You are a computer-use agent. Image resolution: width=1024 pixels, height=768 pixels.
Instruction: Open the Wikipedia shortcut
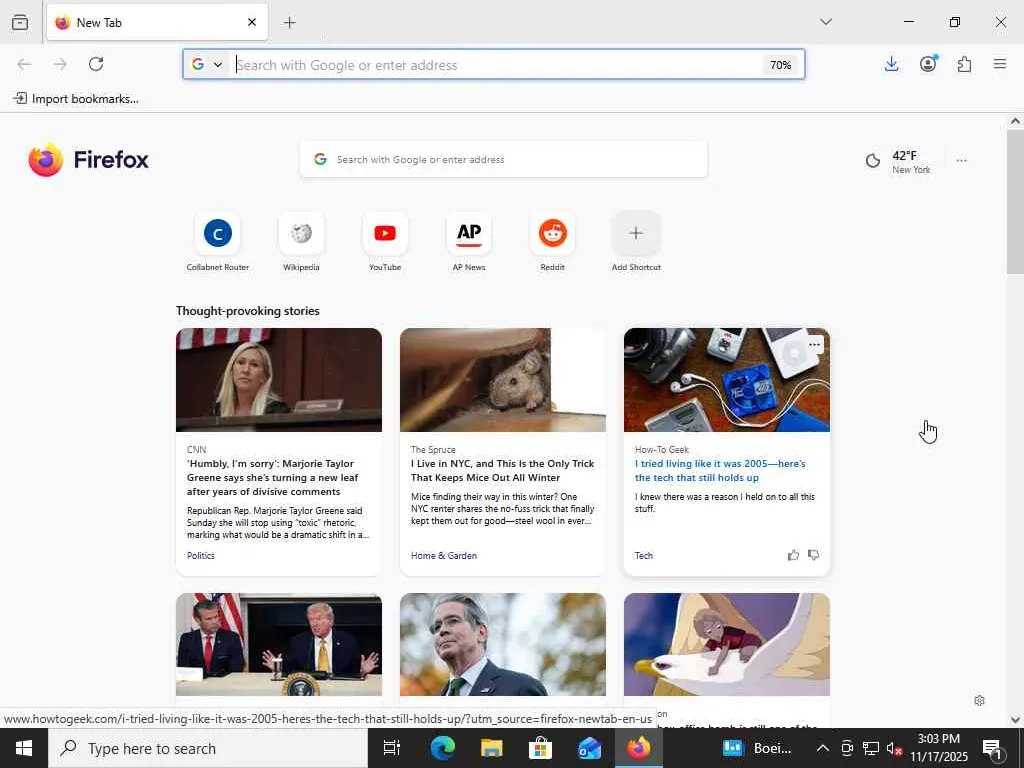(301, 241)
